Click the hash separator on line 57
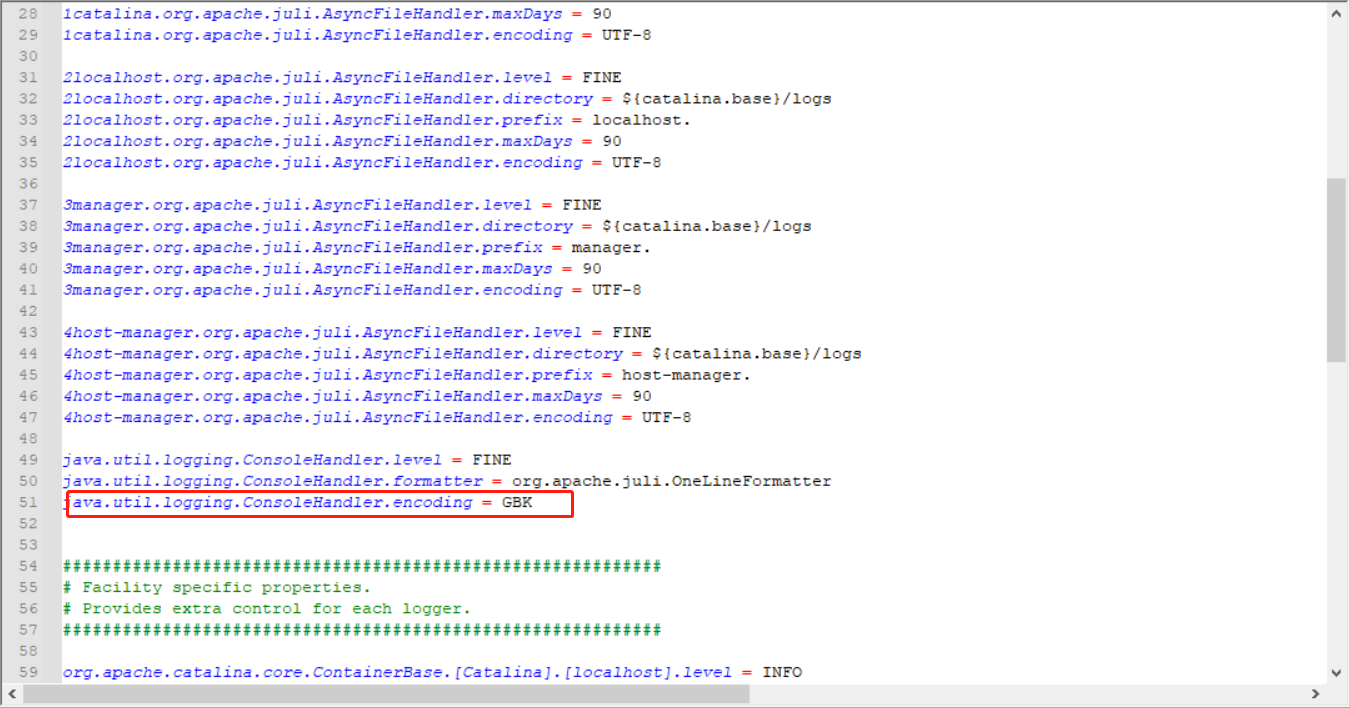 click(x=362, y=630)
